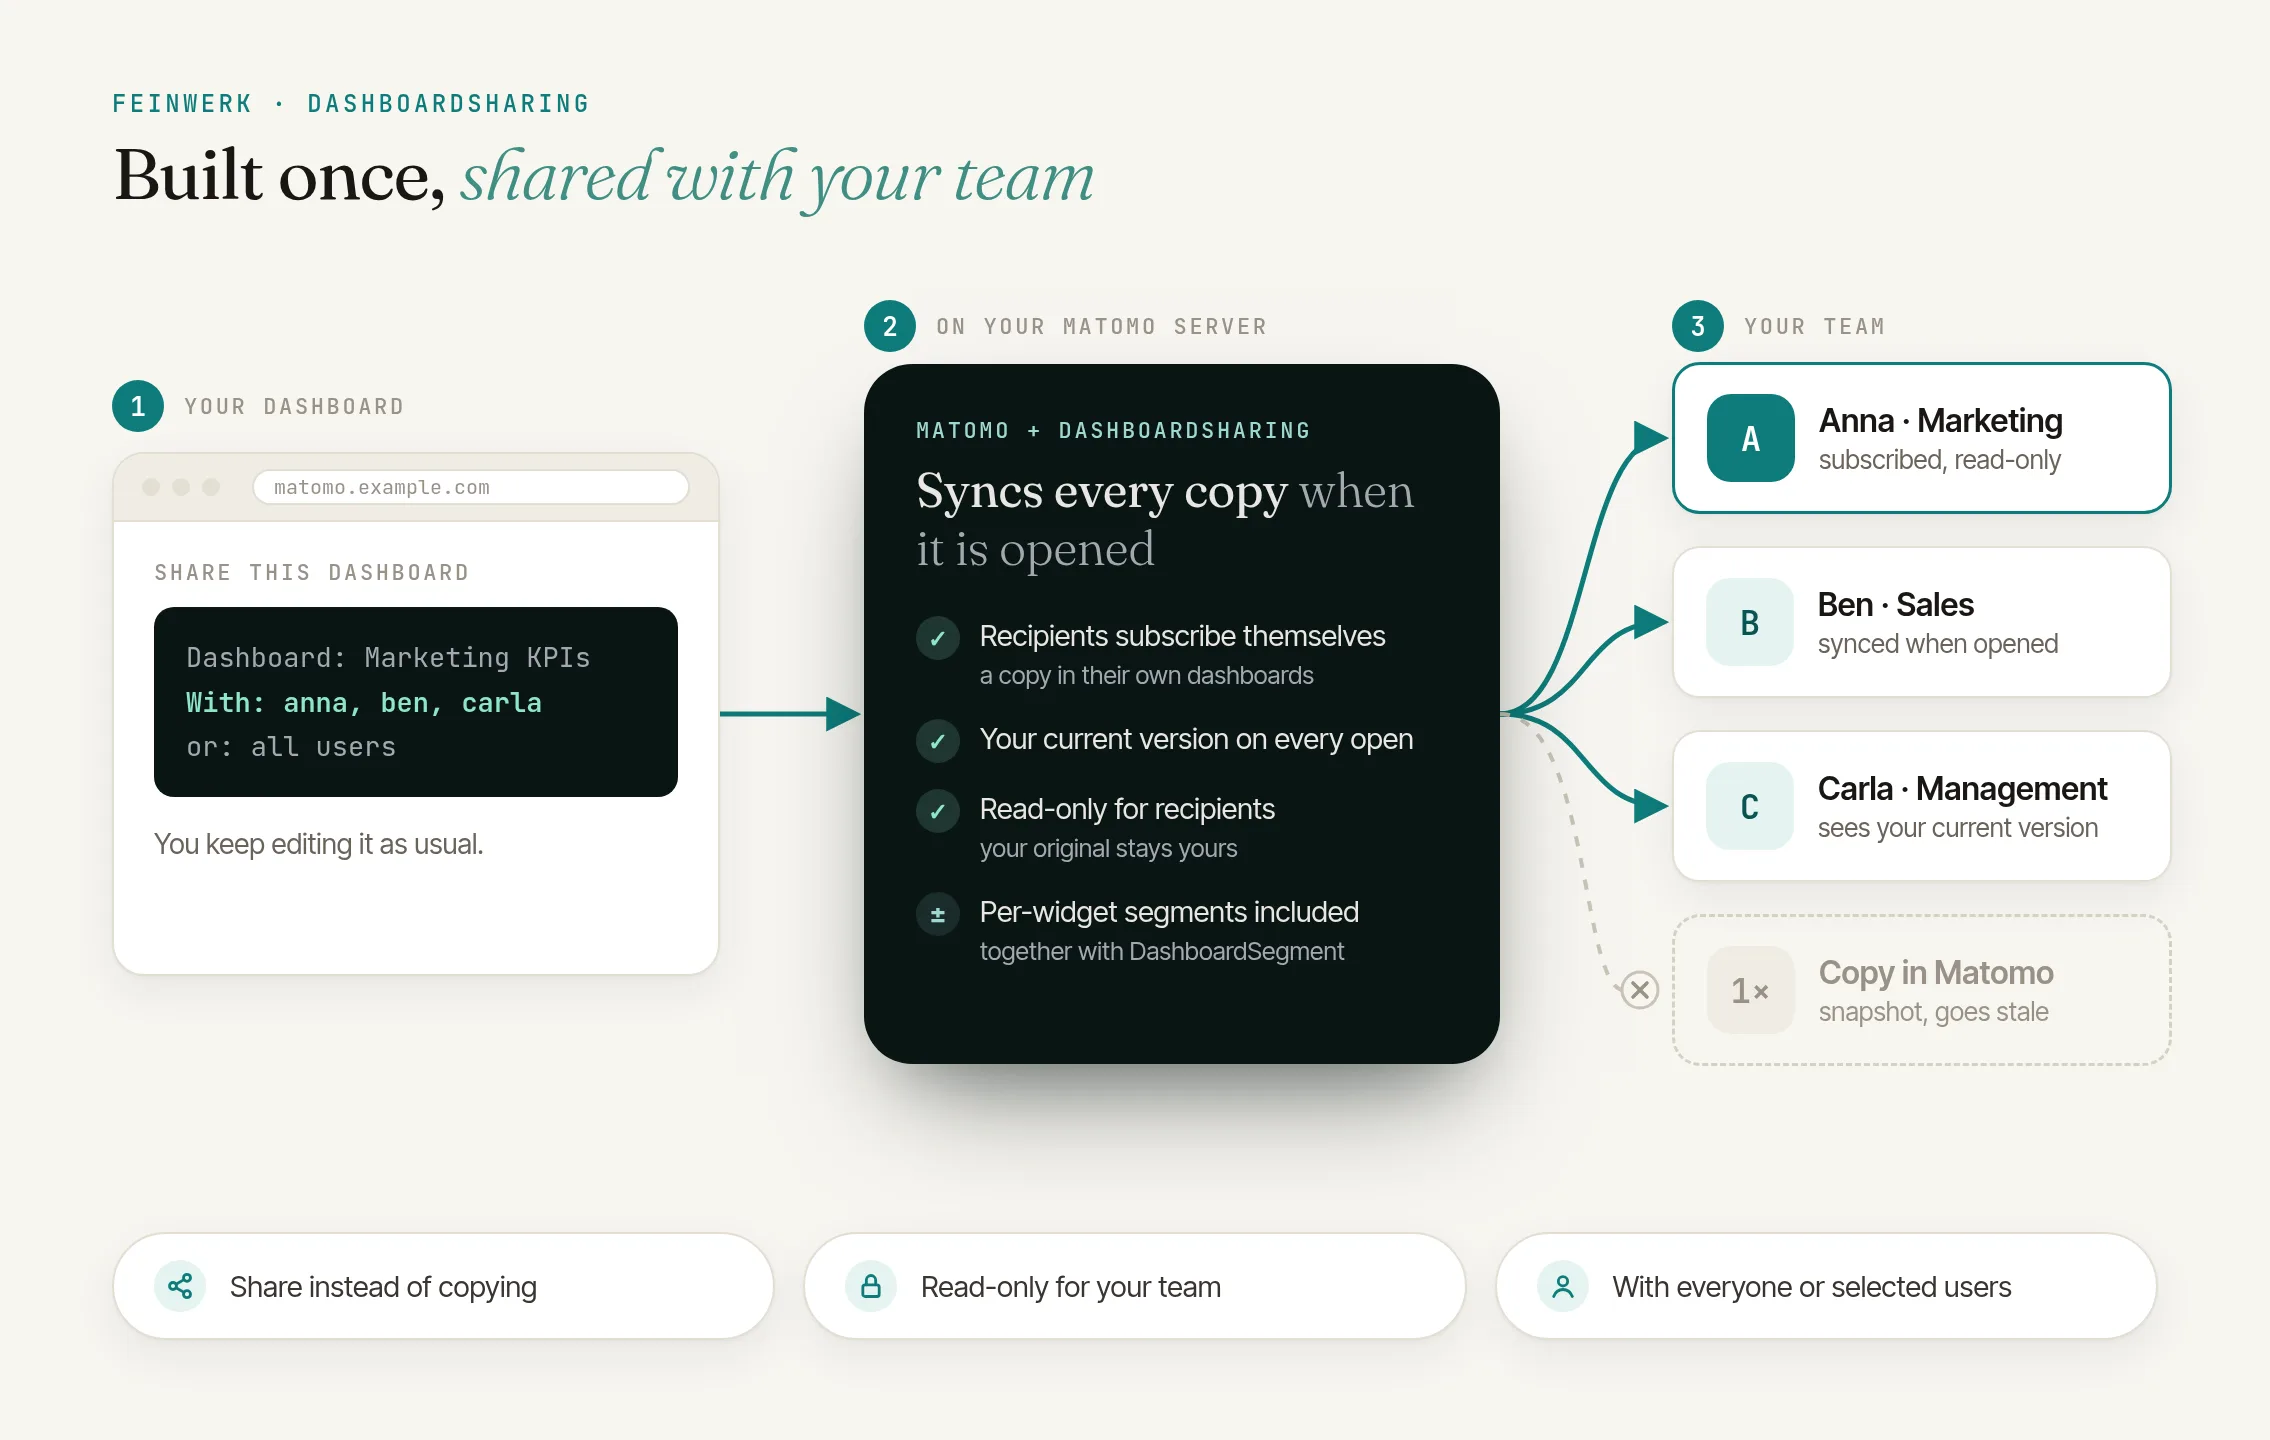
Task: Click the circled X at the dashed line's end
Action: click(x=1640, y=990)
